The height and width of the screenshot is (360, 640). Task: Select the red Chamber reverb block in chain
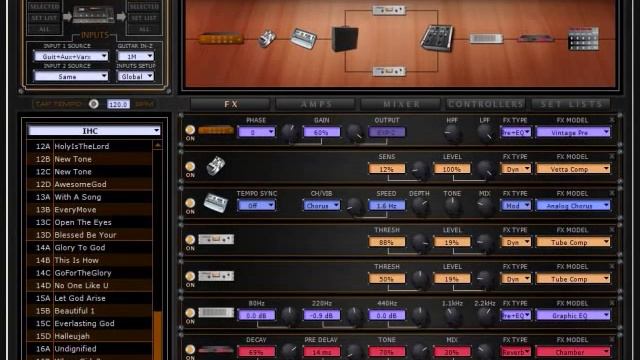coord(536,39)
